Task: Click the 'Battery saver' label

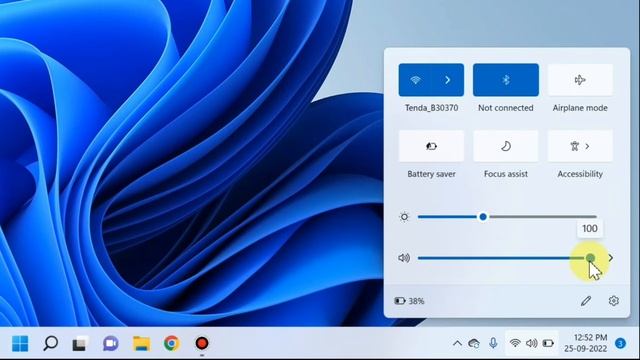Action: (431, 174)
